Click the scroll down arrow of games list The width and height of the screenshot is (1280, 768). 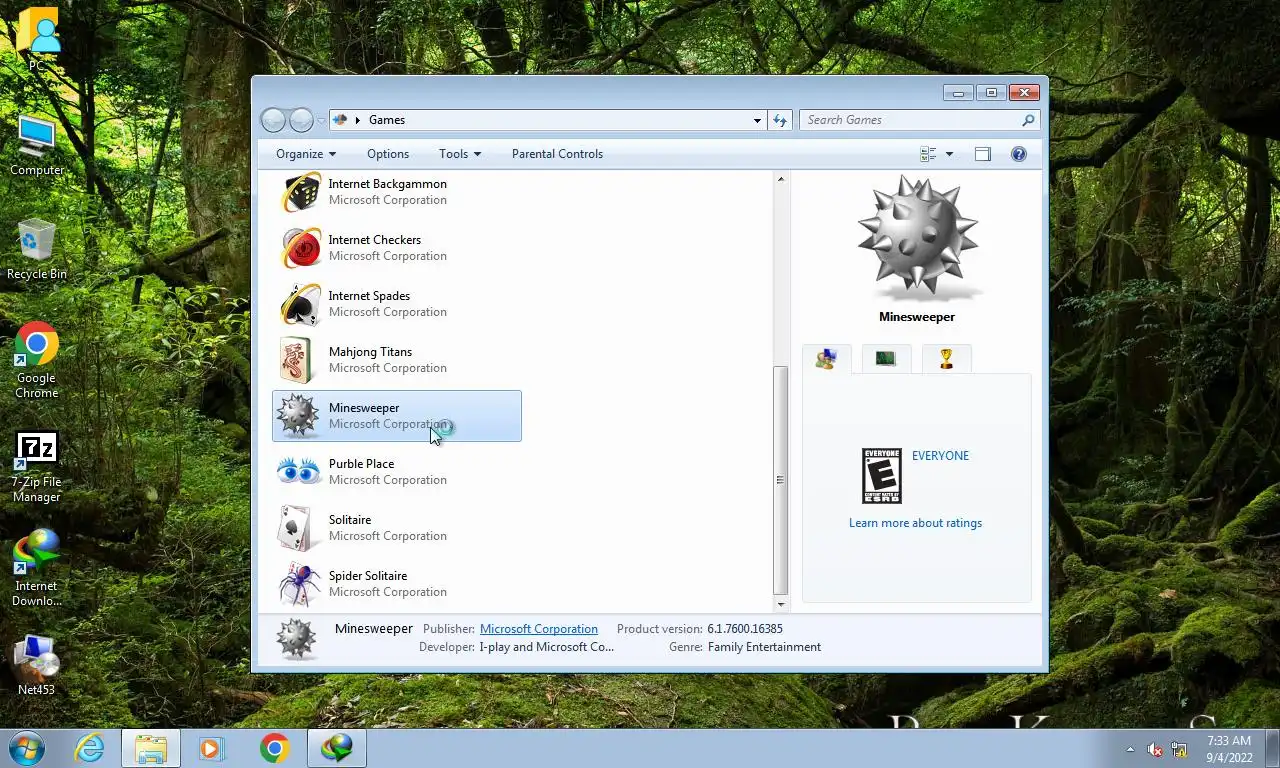pos(781,604)
